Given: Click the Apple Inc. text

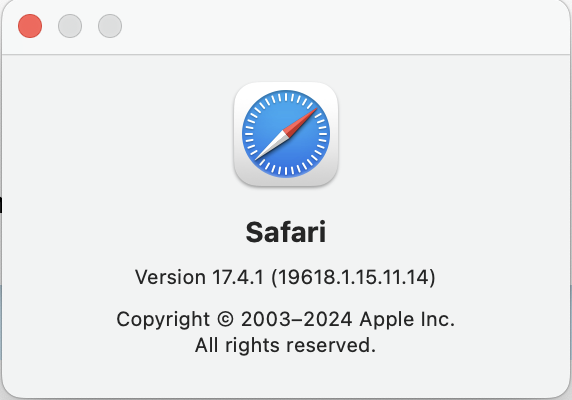Looking at the screenshot, I should click(407, 319).
